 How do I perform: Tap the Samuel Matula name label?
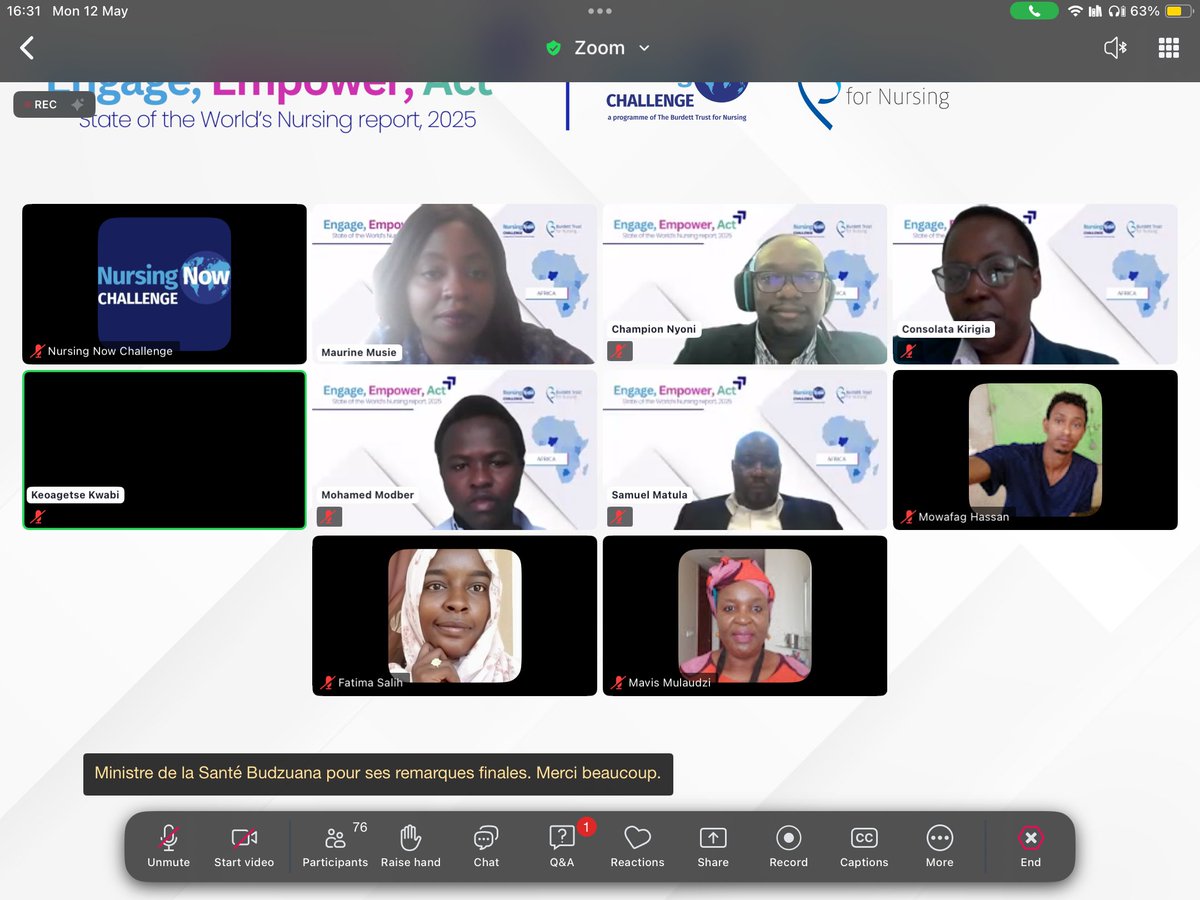[651, 495]
